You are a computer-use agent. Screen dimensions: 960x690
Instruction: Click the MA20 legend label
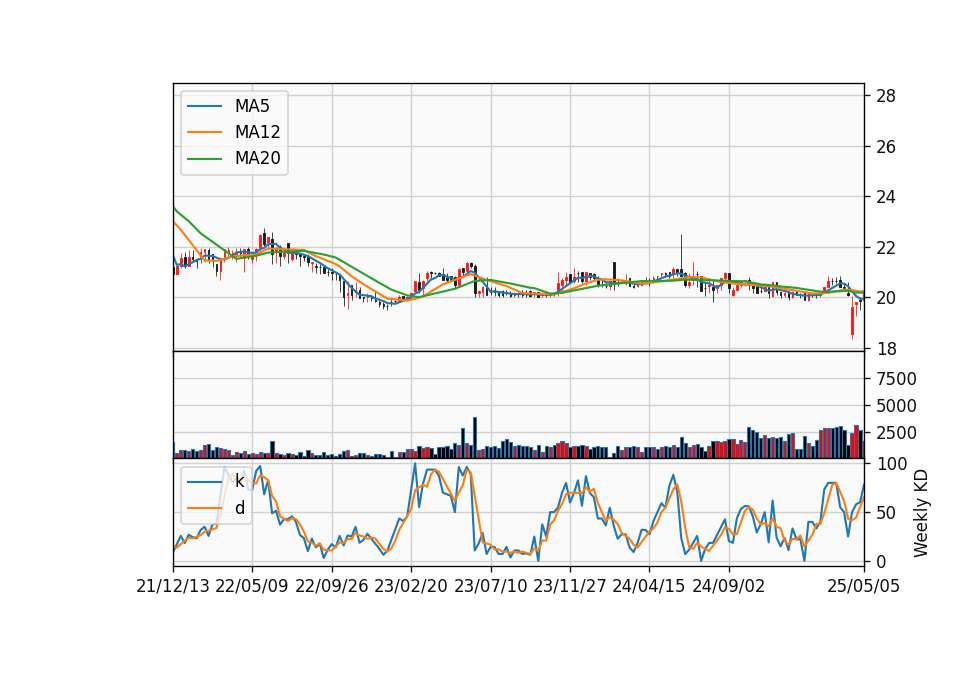(x=257, y=158)
